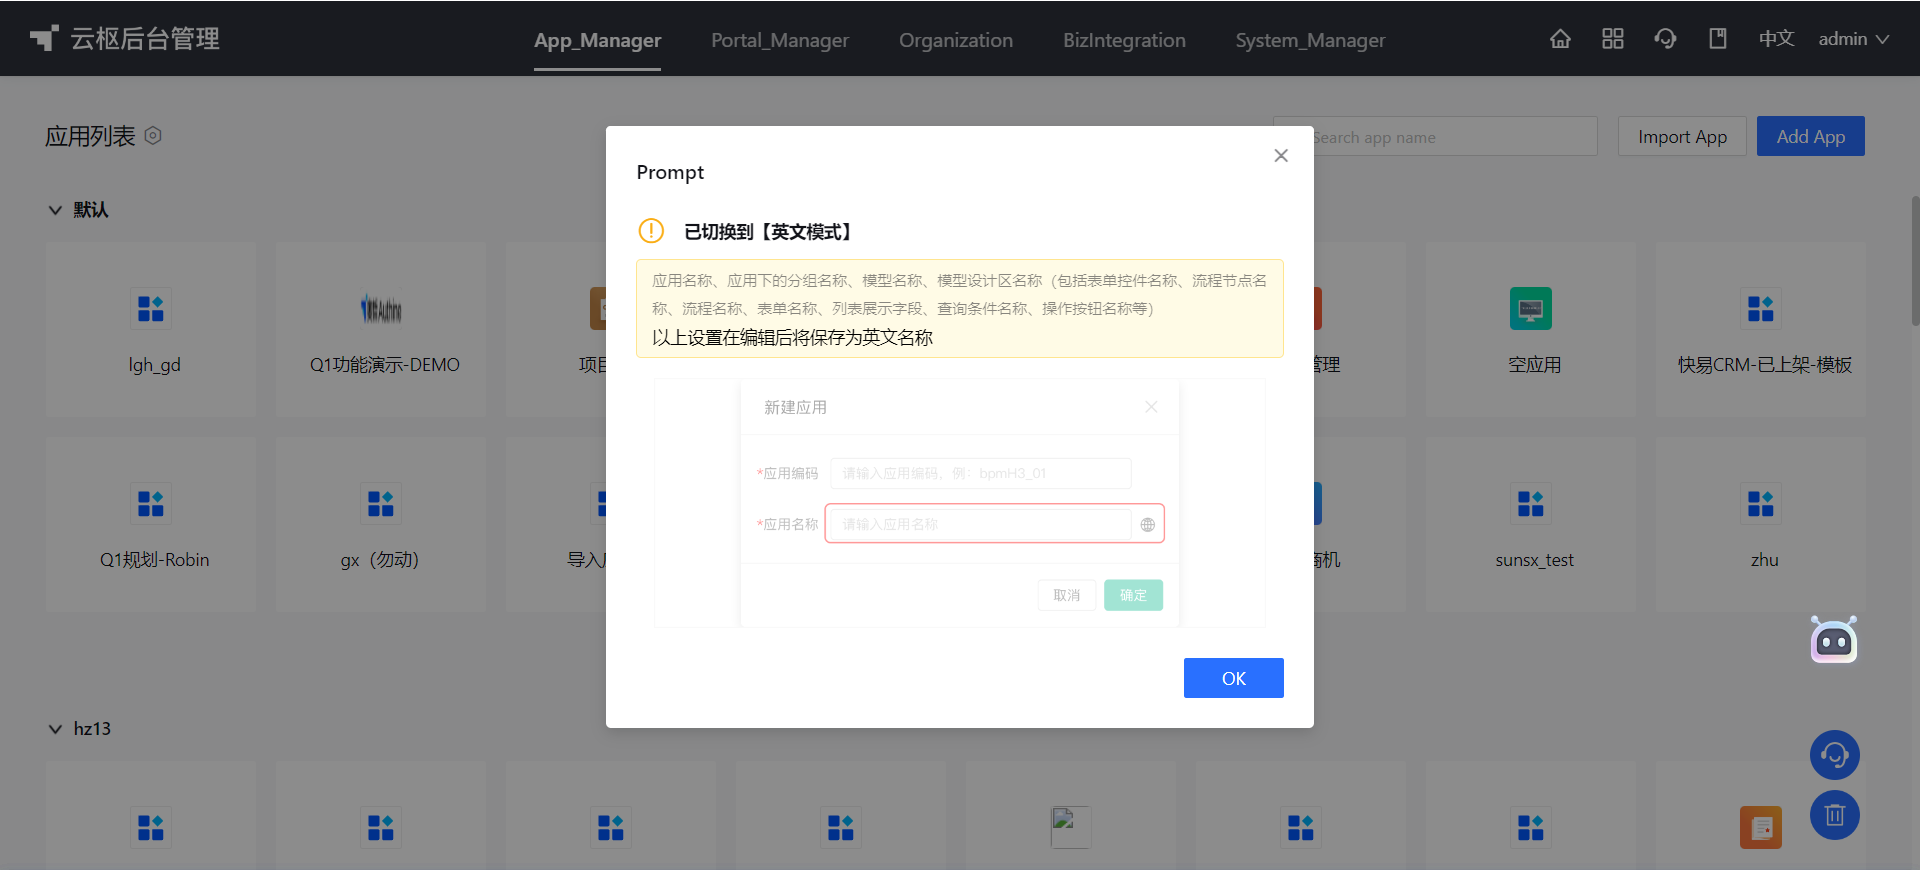Open the App_Manager tab

597,40
